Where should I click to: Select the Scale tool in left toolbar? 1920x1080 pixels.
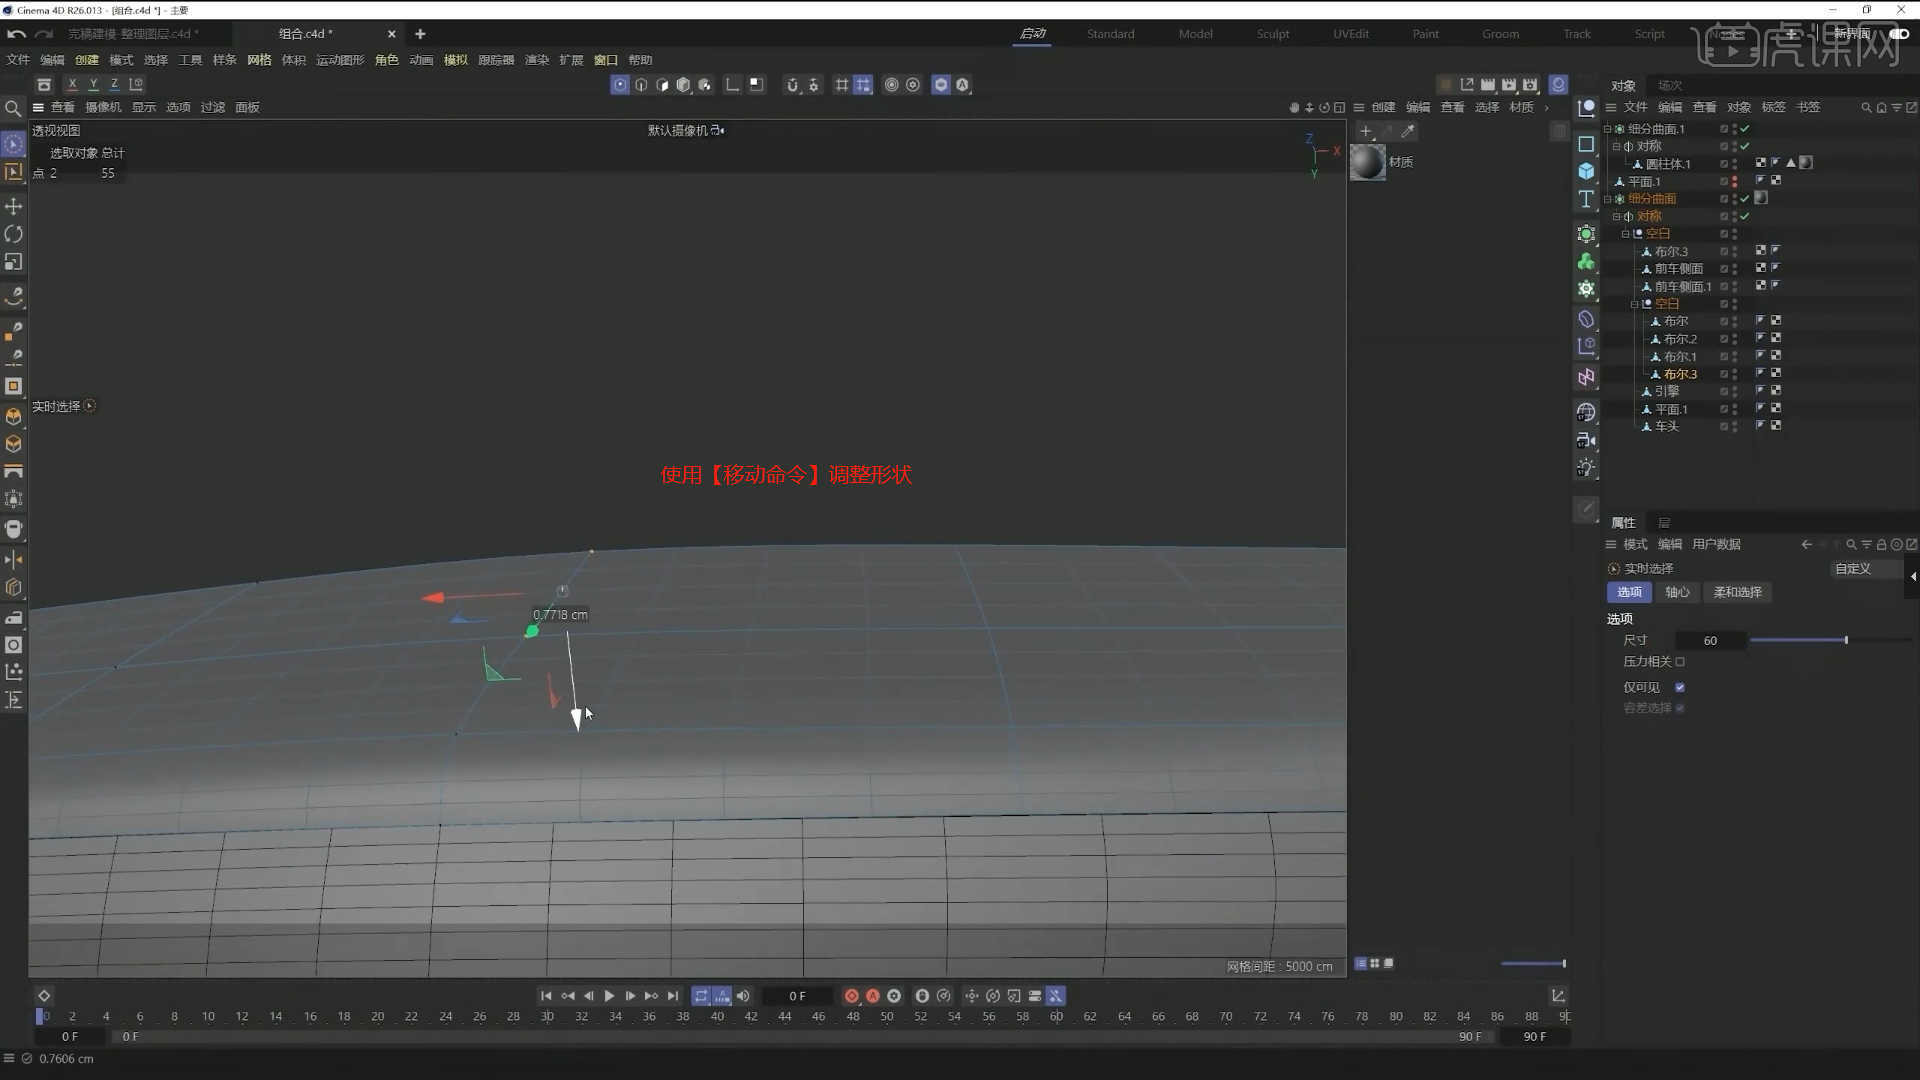click(14, 262)
